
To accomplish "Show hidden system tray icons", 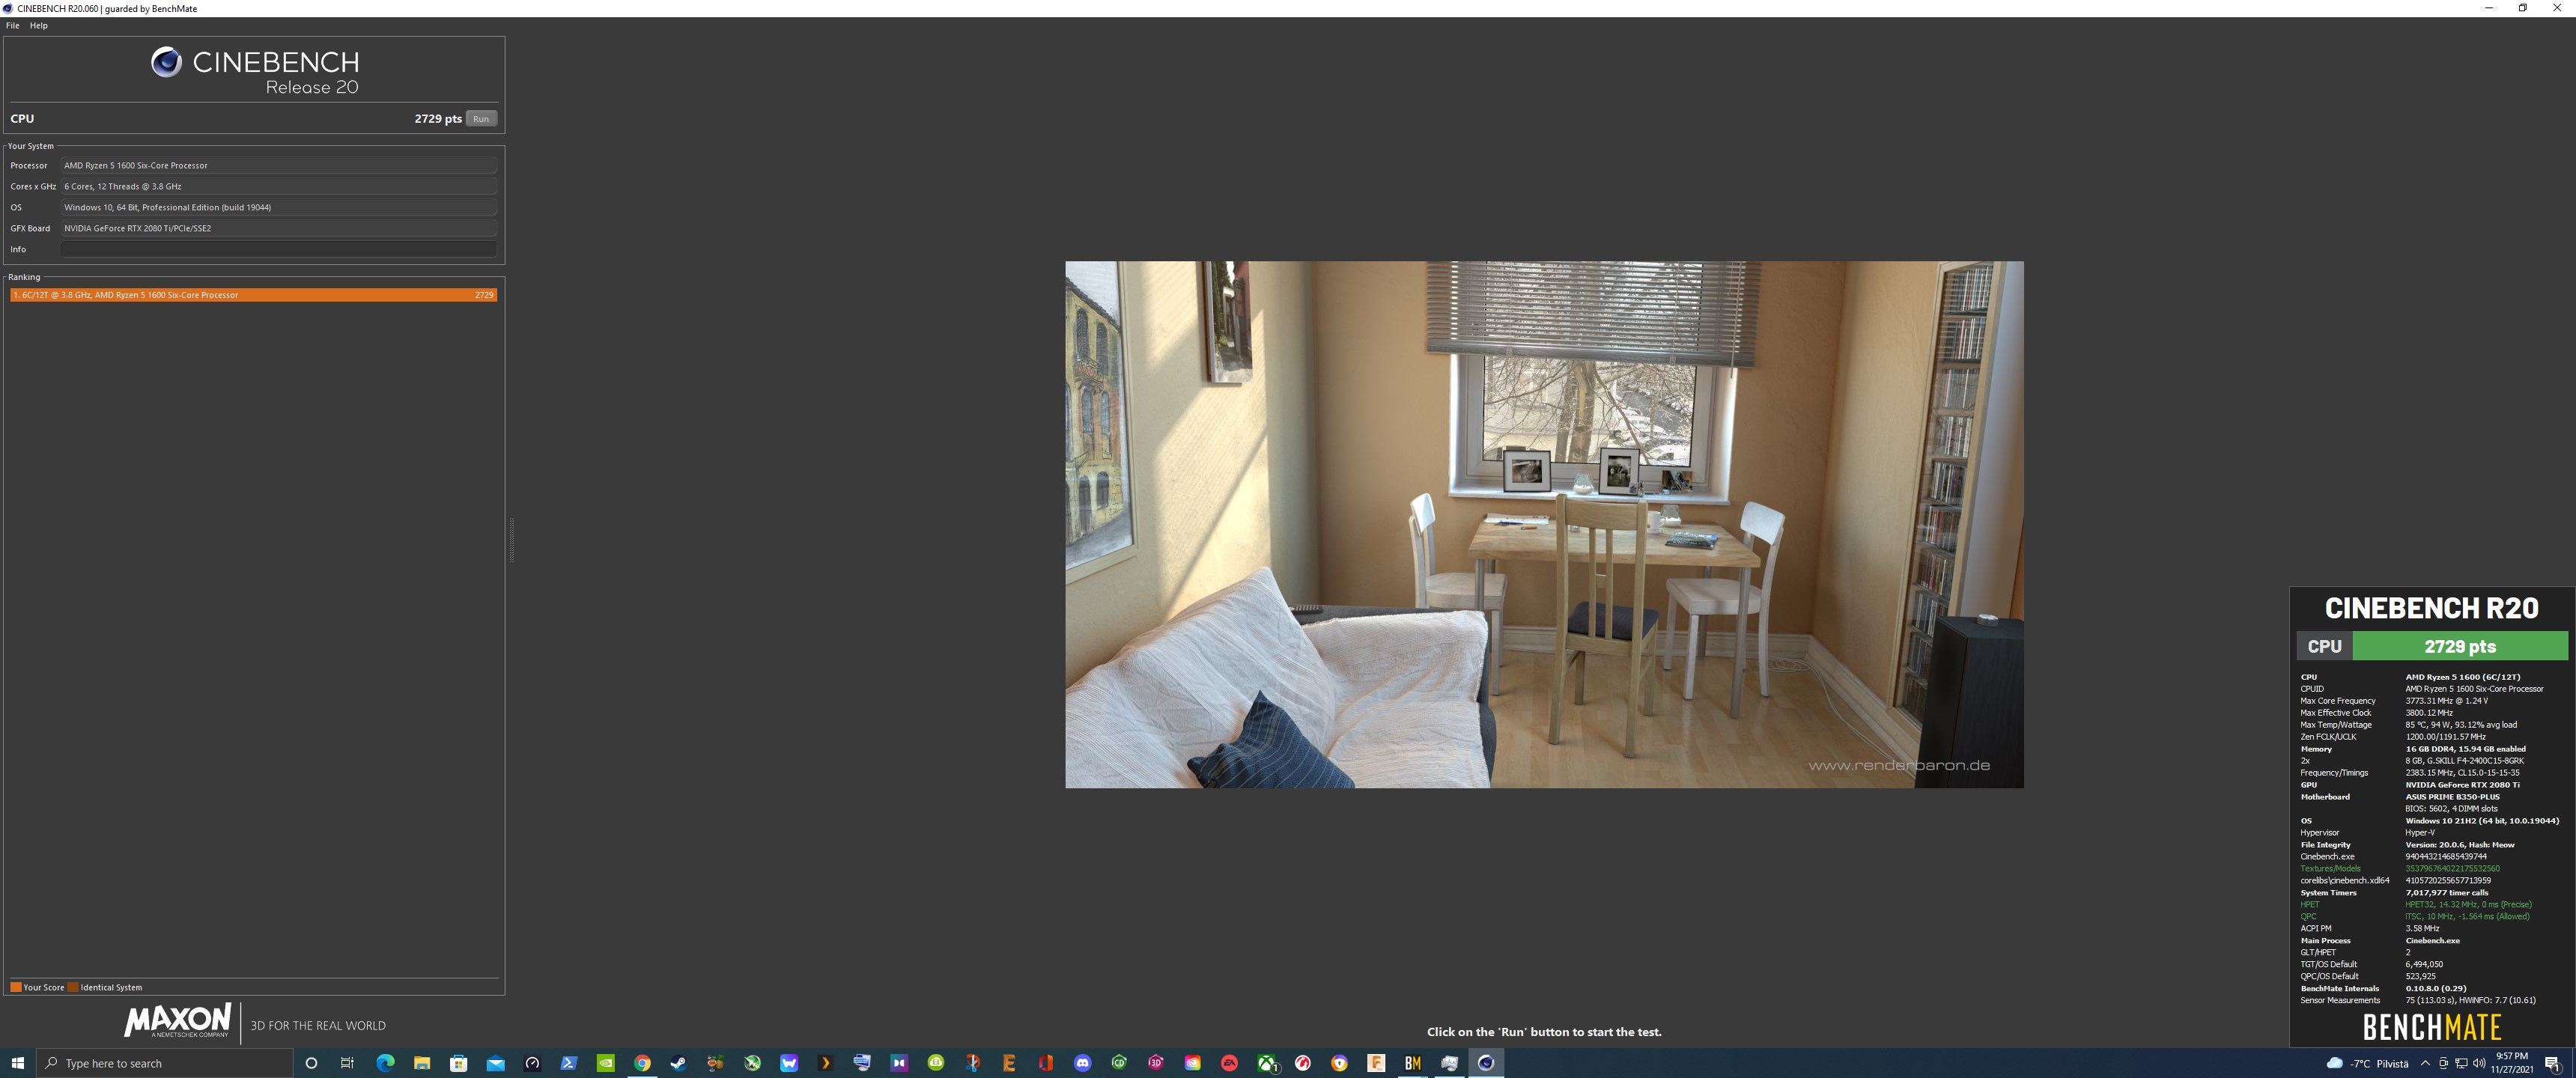I will point(2425,1063).
